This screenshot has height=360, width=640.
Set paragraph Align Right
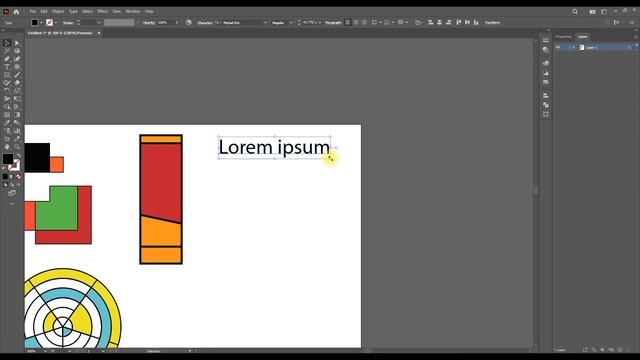point(364,22)
